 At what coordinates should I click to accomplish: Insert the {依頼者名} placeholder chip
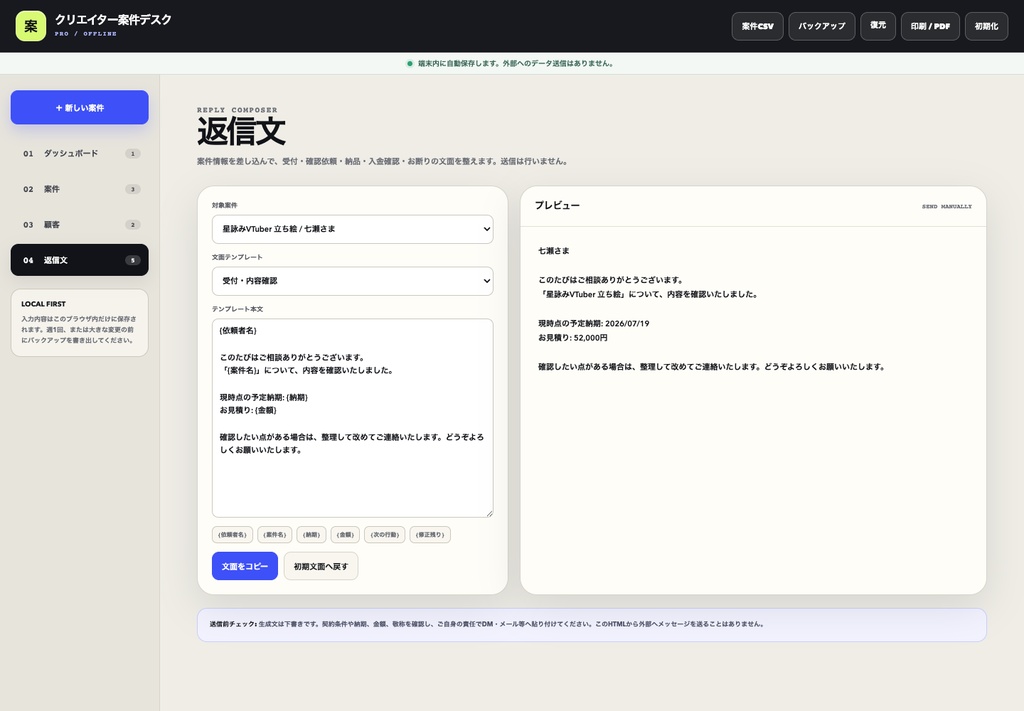tap(232, 535)
